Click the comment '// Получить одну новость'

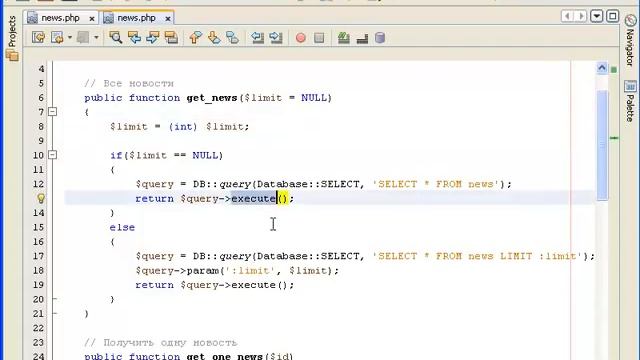(x=161, y=342)
